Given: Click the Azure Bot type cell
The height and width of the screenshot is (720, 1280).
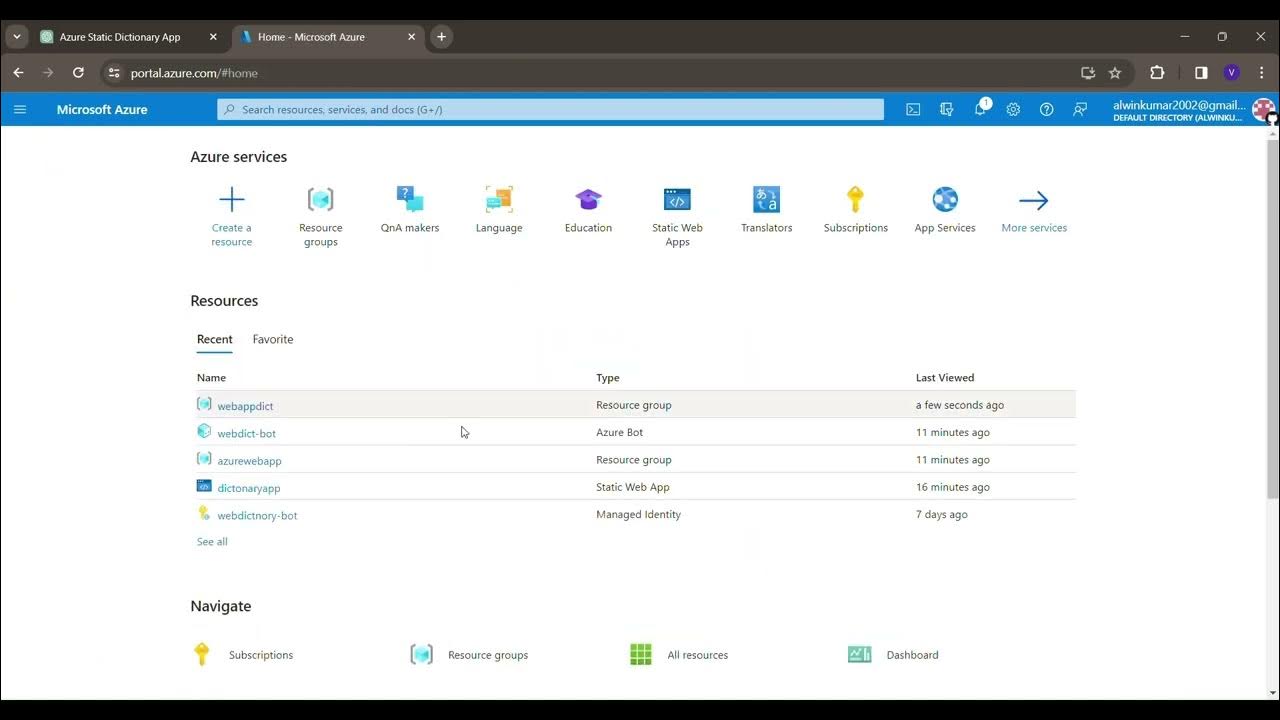Looking at the screenshot, I should [x=620, y=432].
